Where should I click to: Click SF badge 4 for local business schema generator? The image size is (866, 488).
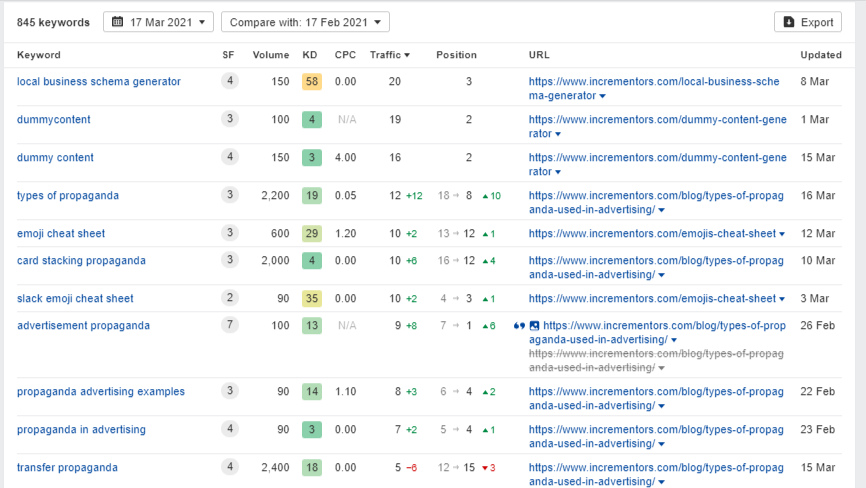coord(230,81)
